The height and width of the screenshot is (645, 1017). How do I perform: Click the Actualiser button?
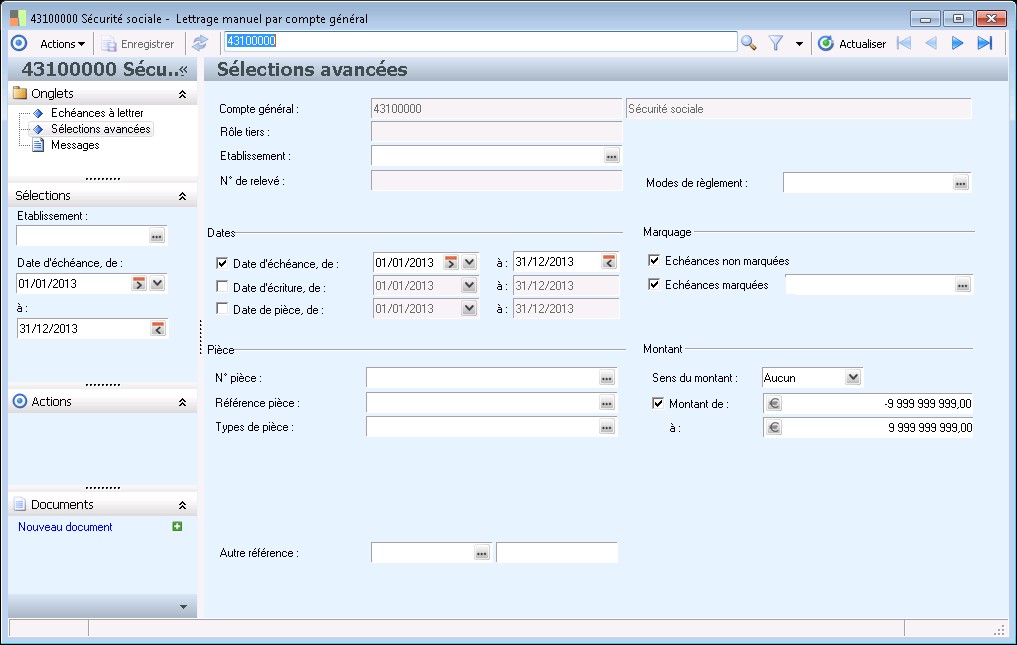[852, 43]
